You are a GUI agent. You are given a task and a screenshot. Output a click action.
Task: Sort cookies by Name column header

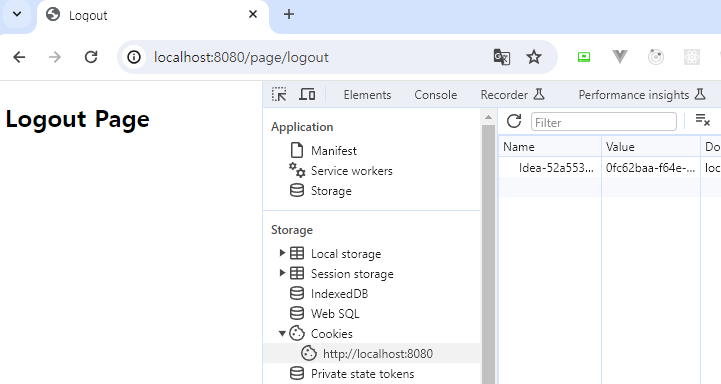pos(550,147)
